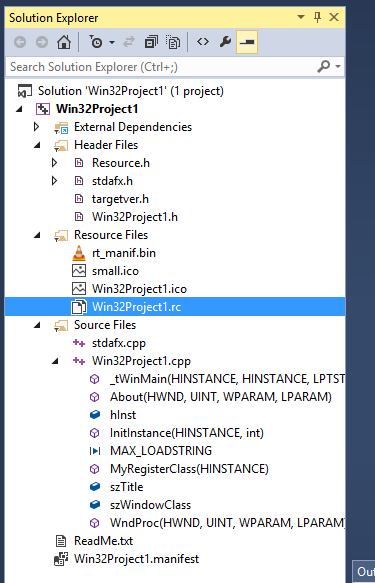Viewport: 375px width, 583px height.
Task: Click the Win32Project1.rc file icon
Action: (79, 307)
